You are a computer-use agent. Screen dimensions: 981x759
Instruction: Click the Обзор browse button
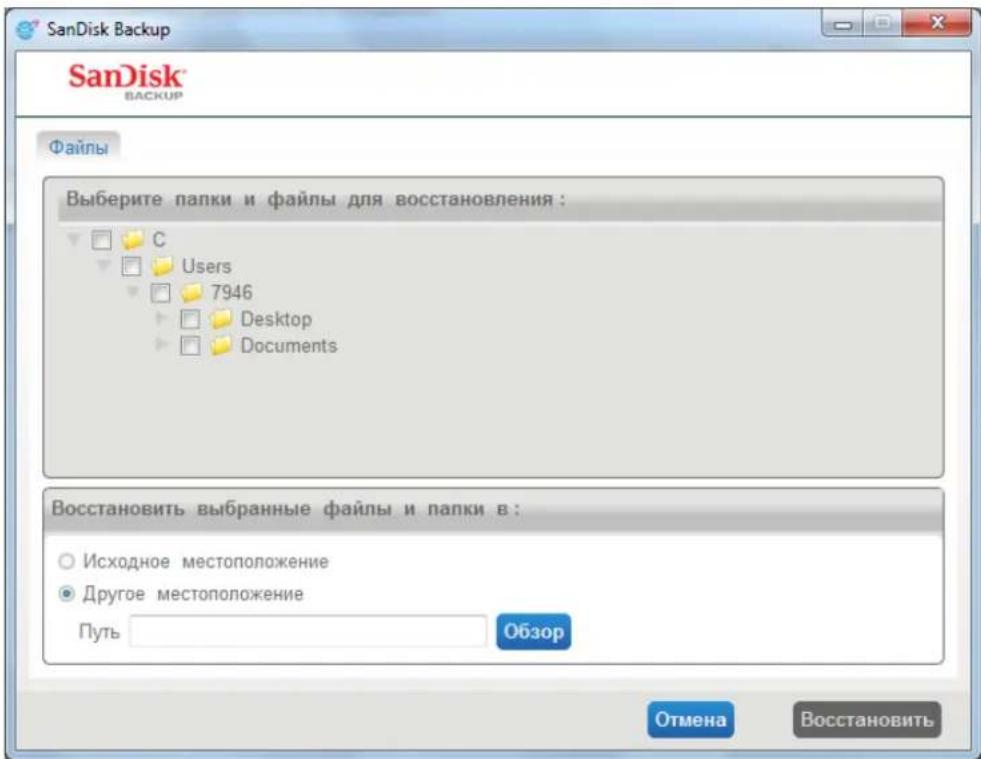534,631
